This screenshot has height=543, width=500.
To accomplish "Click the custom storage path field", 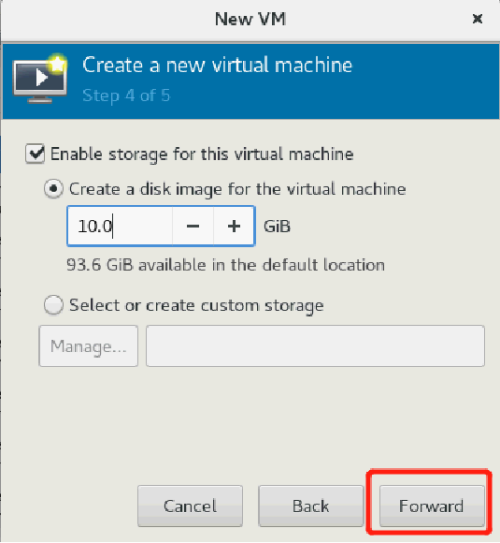I will pyautogui.click(x=315, y=346).
